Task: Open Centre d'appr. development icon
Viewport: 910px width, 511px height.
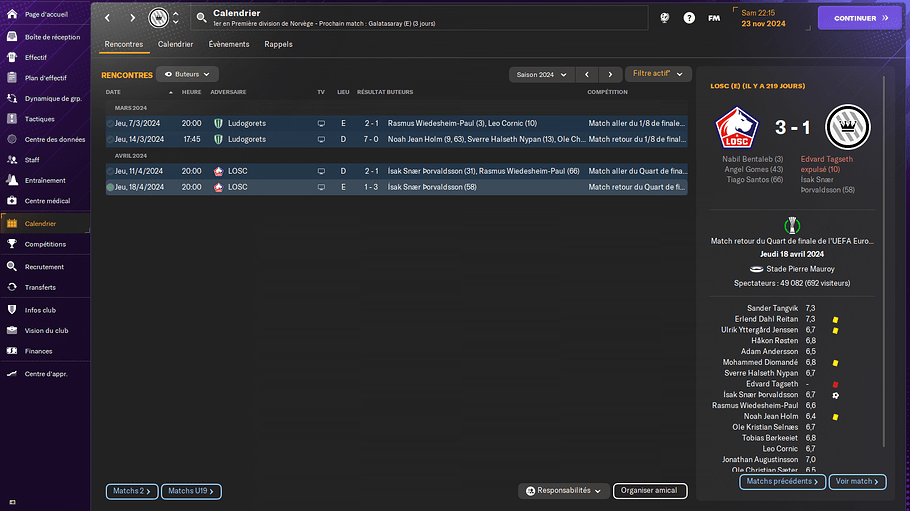Action: point(12,373)
